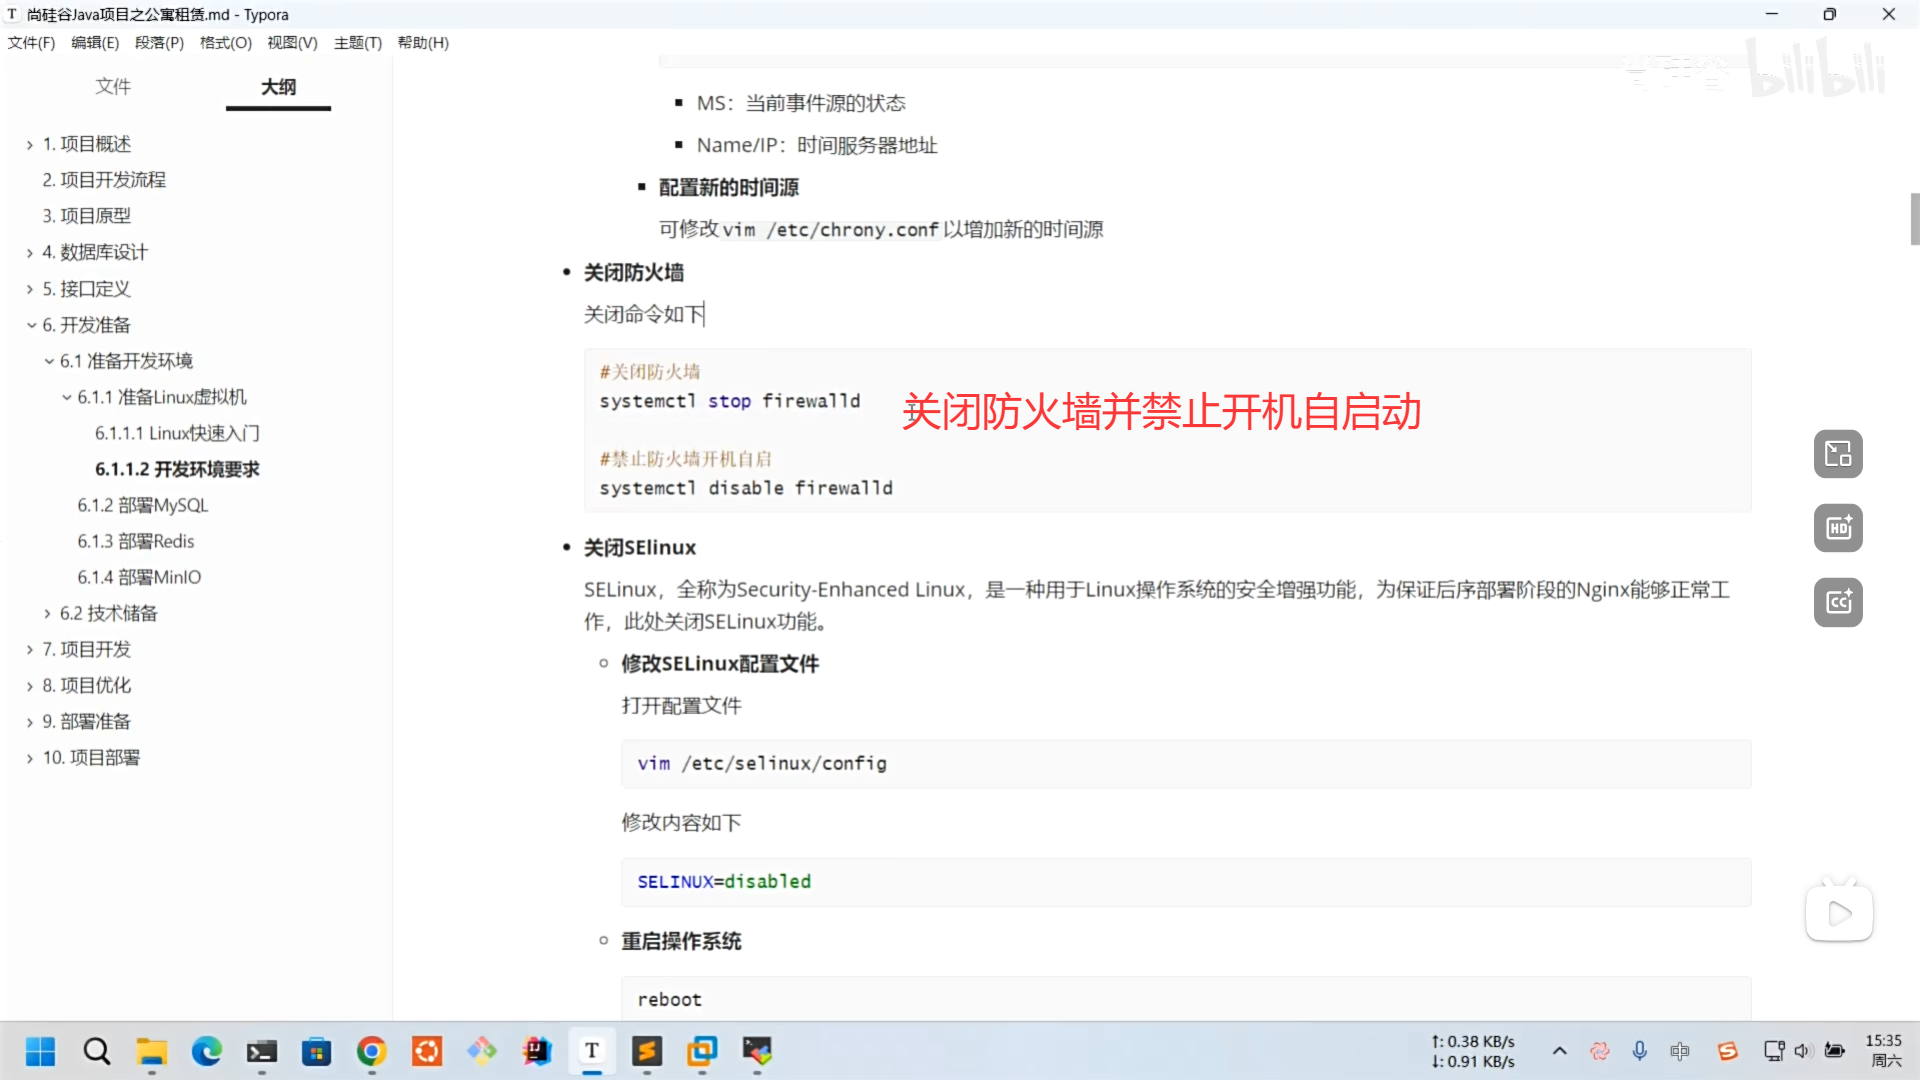1920x1080 pixels.
Task: Jump to 6.1.2 部署MySQL in outline
Action: pos(143,505)
